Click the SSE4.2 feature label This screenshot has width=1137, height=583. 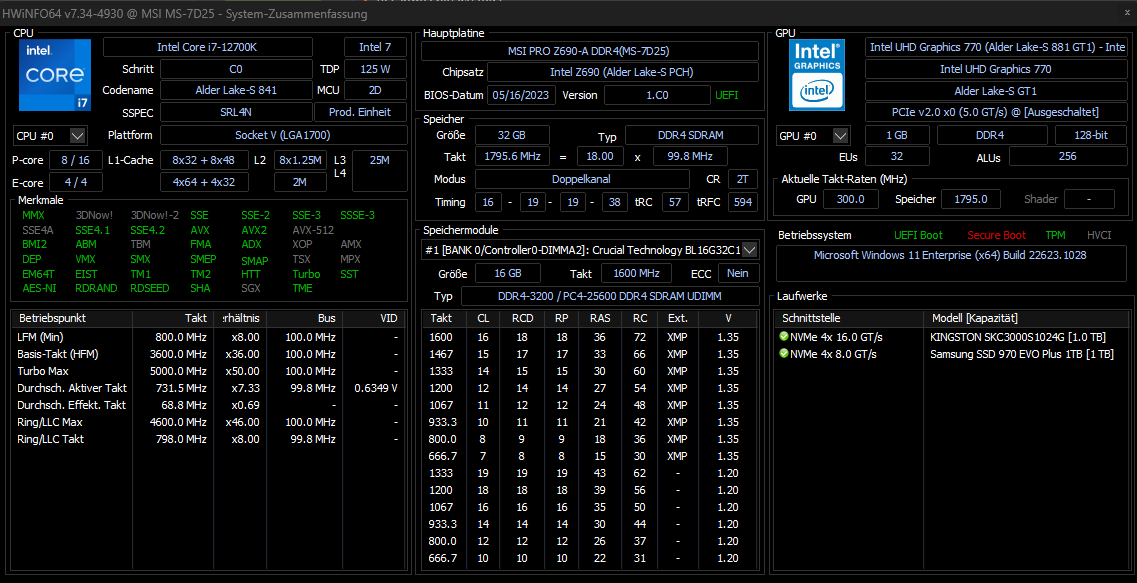point(147,230)
